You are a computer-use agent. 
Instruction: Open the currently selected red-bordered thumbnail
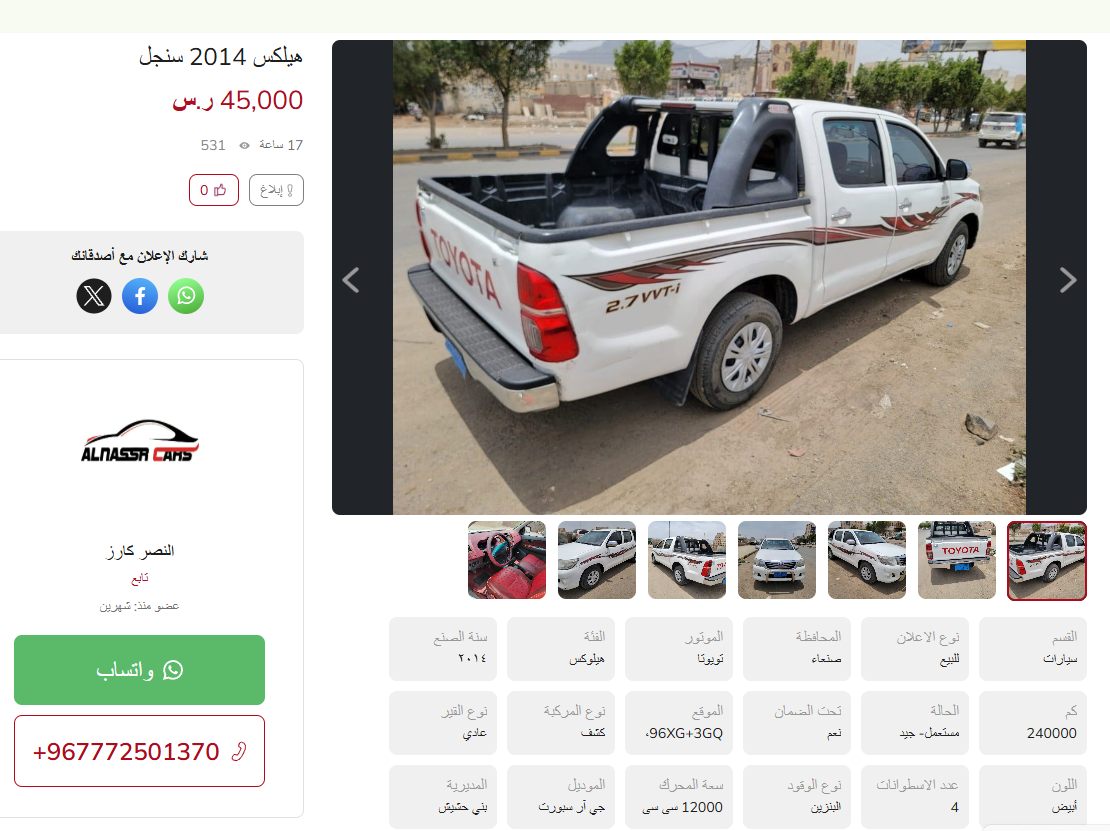1047,561
